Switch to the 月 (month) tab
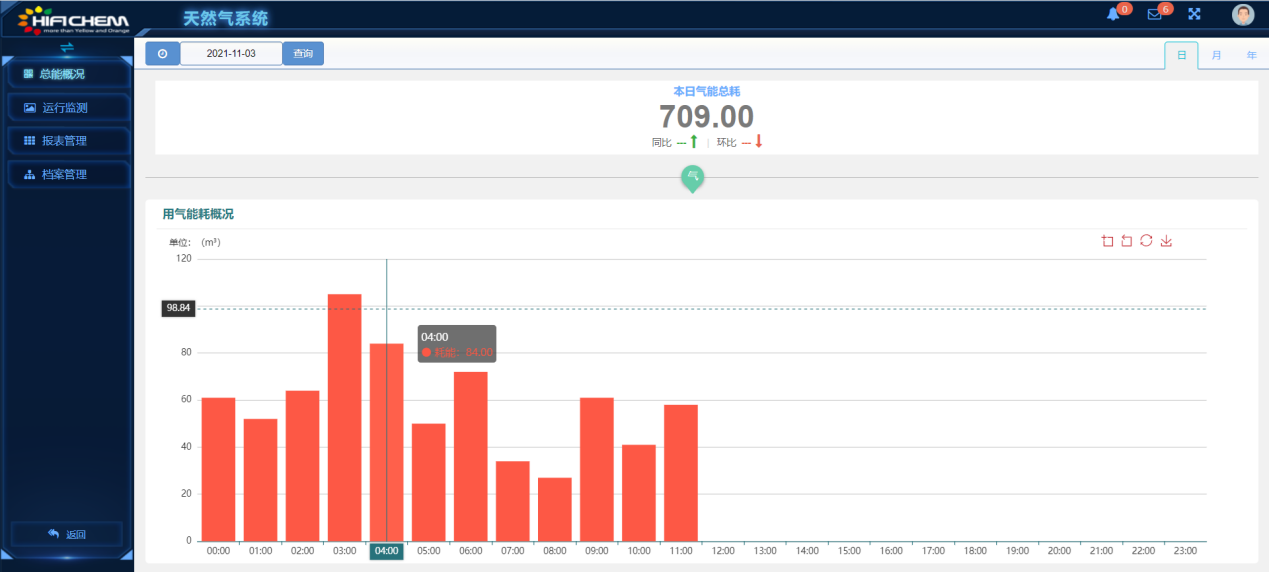Image resolution: width=1269 pixels, height=572 pixels. (1216, 56)
